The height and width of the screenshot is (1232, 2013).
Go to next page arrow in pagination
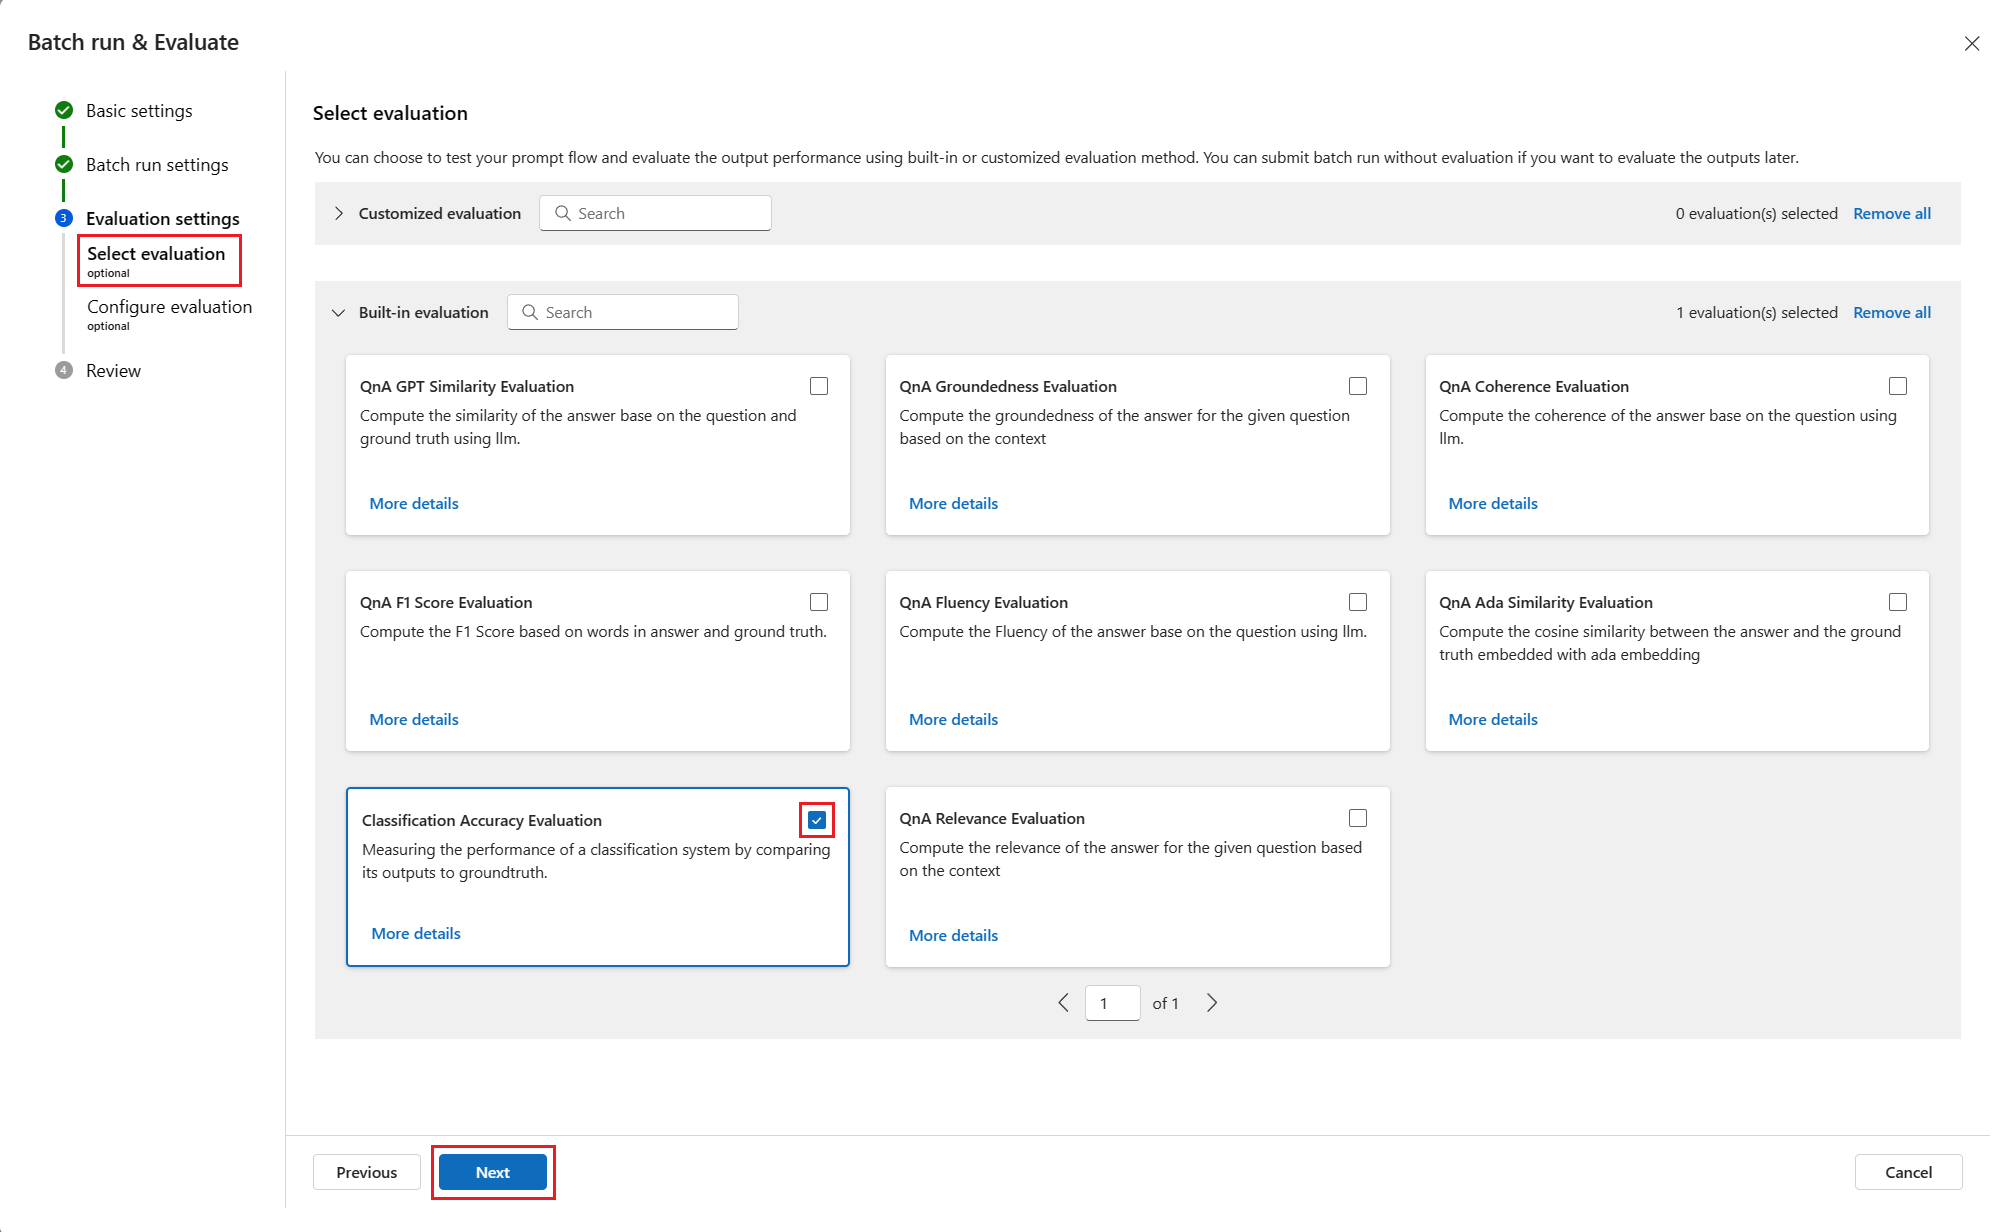click(x=1211, y=1002)
